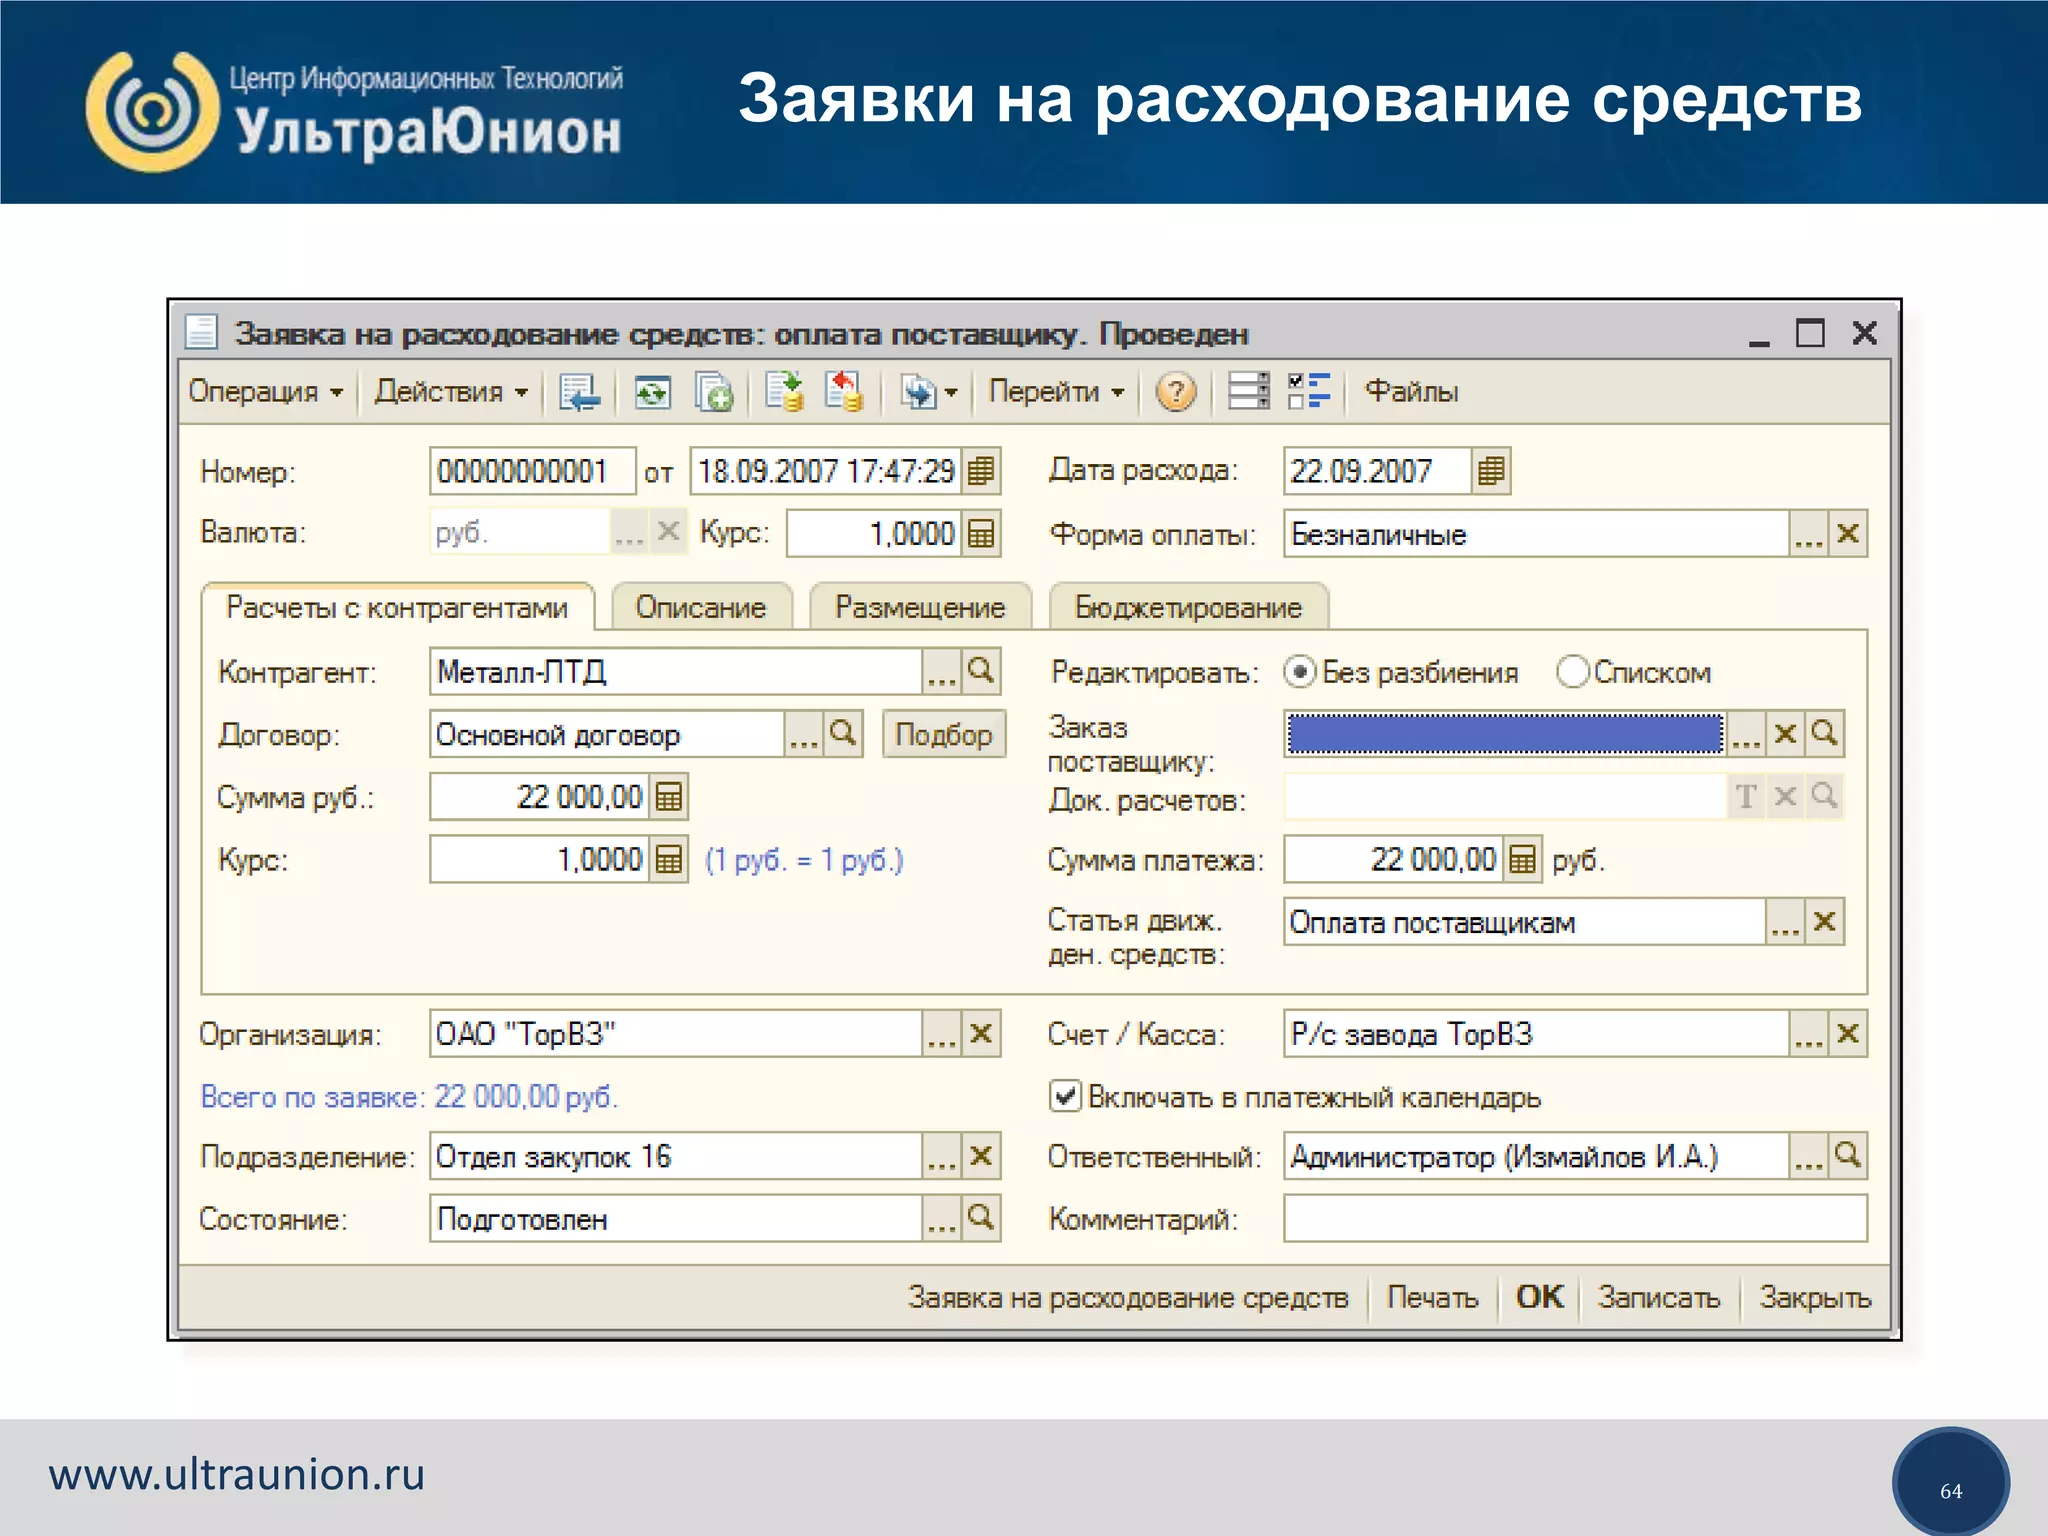Clear the Оплата поставщикам field
Screen dimensions: 2048x1536
(x=1824, y=922)
